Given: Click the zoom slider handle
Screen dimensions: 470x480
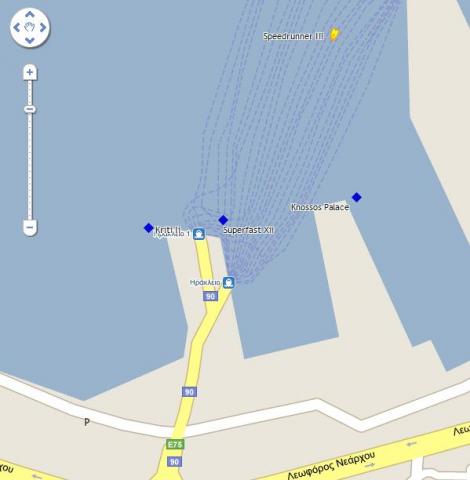Looking at the screenshot, I should tap(30, 109).
